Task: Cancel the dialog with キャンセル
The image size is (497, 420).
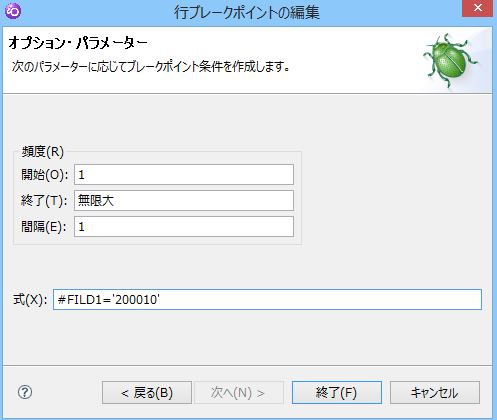Action: point(435,393)
